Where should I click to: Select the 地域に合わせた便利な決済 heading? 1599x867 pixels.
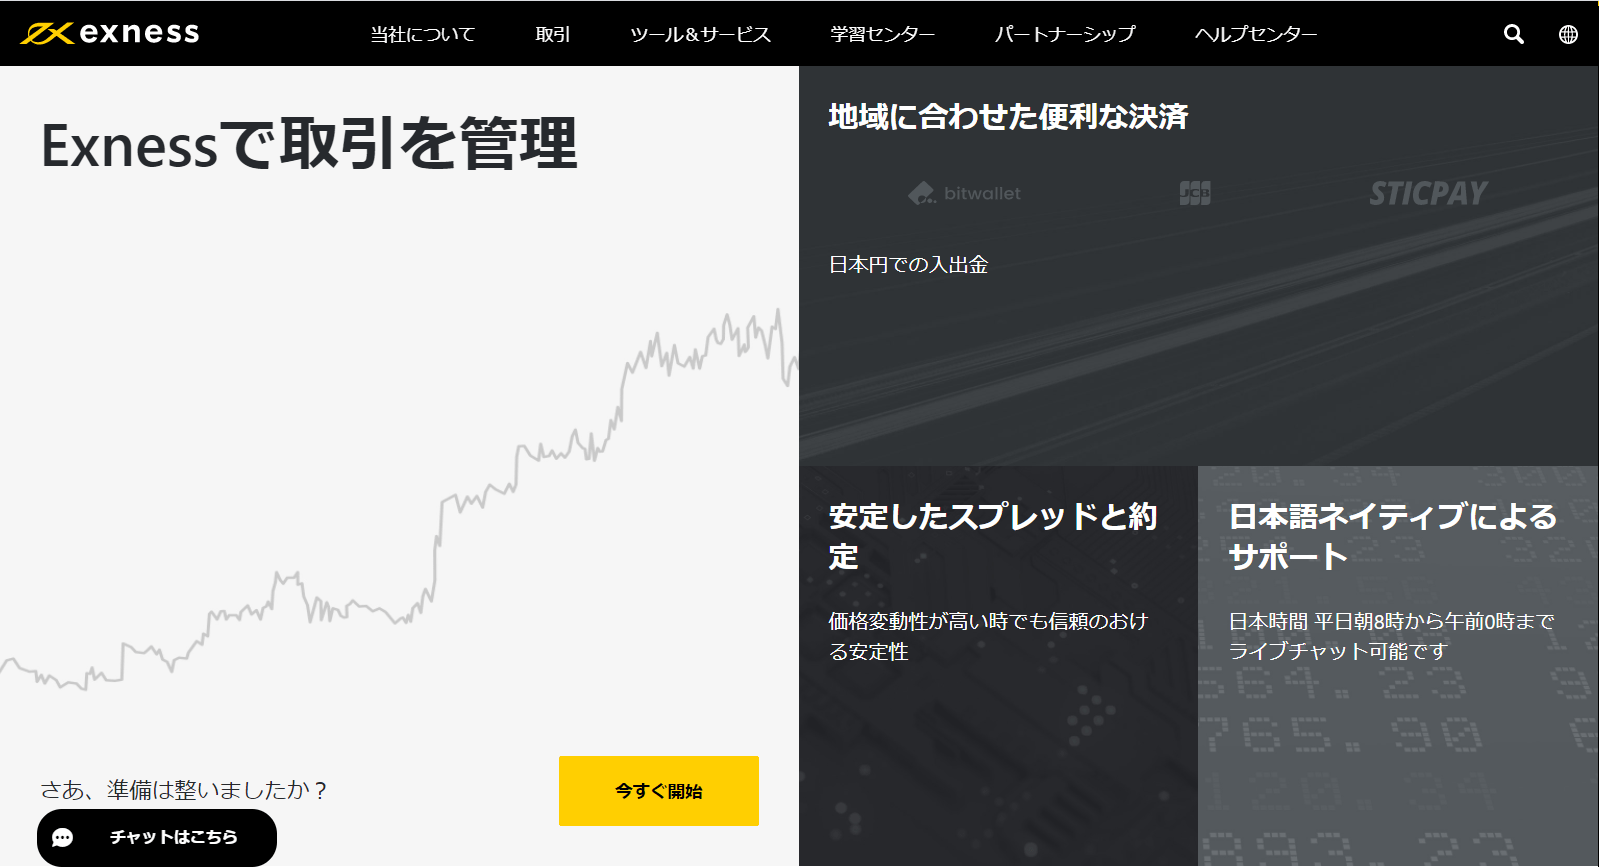tap(1008, 117)
